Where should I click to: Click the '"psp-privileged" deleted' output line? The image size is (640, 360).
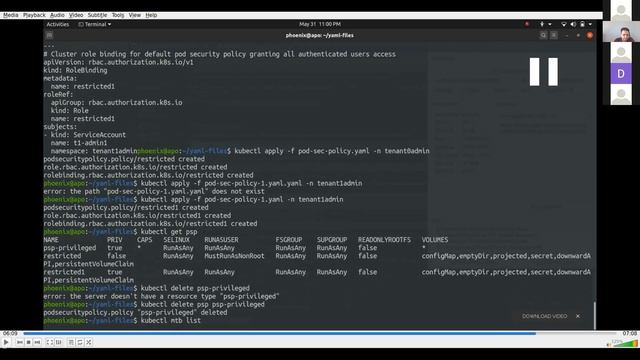coord(136,313)
